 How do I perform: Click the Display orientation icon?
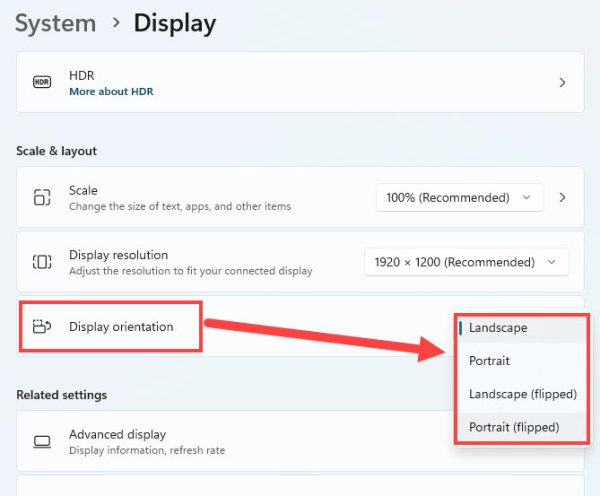[x=42, y=327]
